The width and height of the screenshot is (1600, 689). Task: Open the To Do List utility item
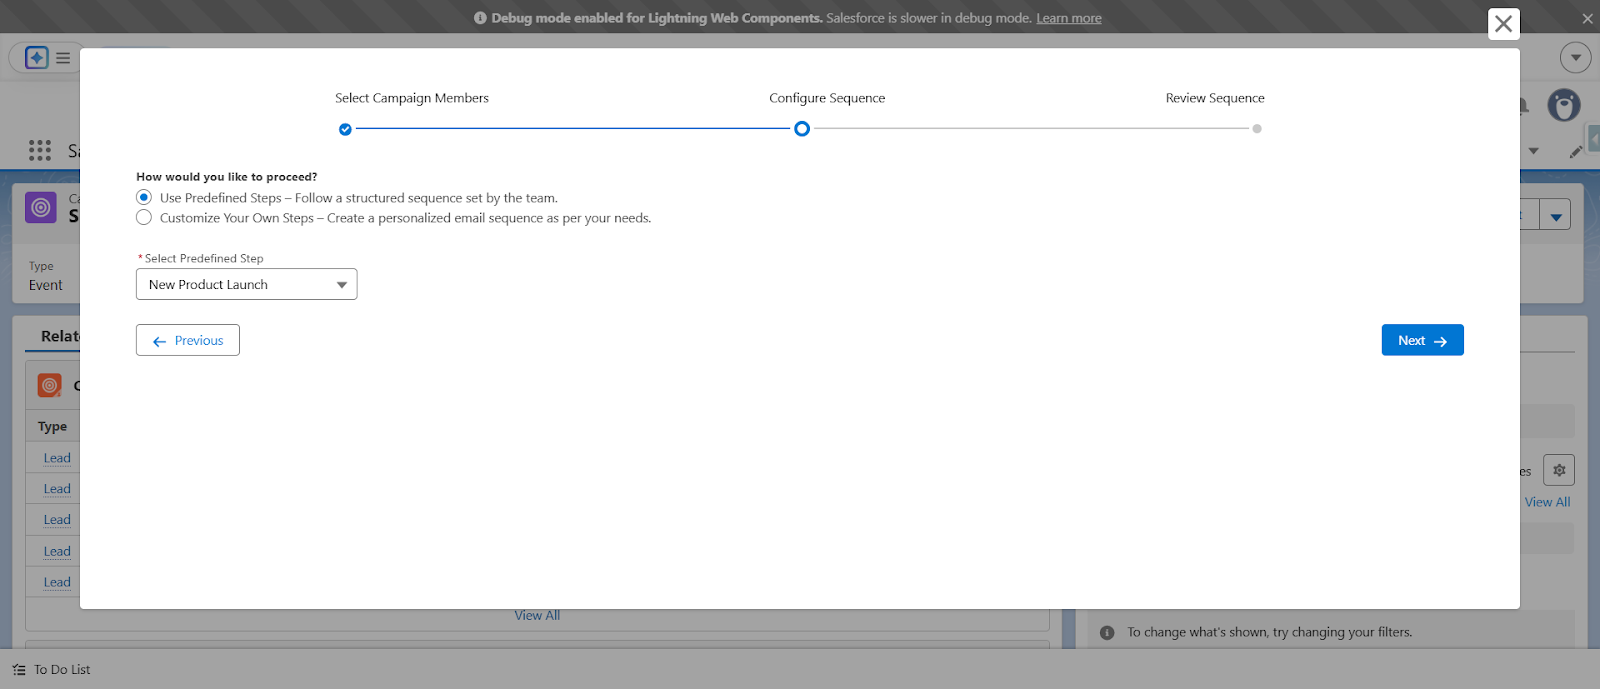pyautogui.click(x=51, y=670)
